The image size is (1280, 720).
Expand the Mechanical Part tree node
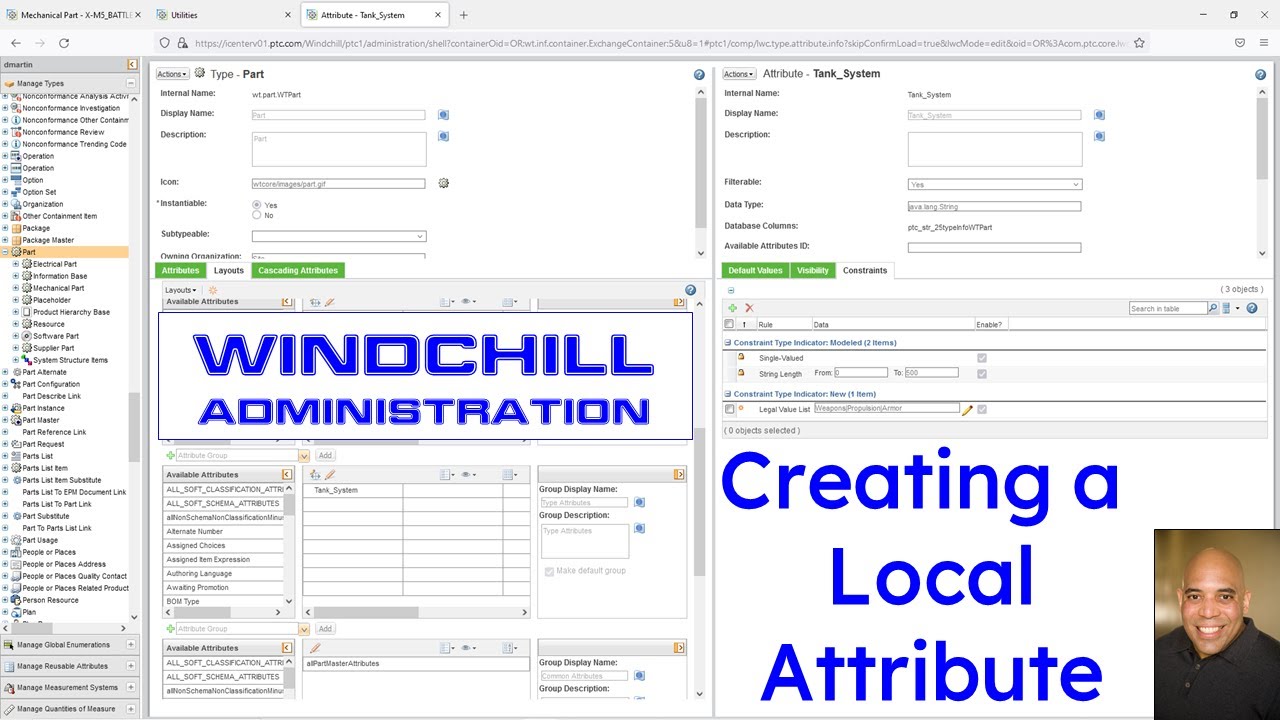tap(16, 288)
